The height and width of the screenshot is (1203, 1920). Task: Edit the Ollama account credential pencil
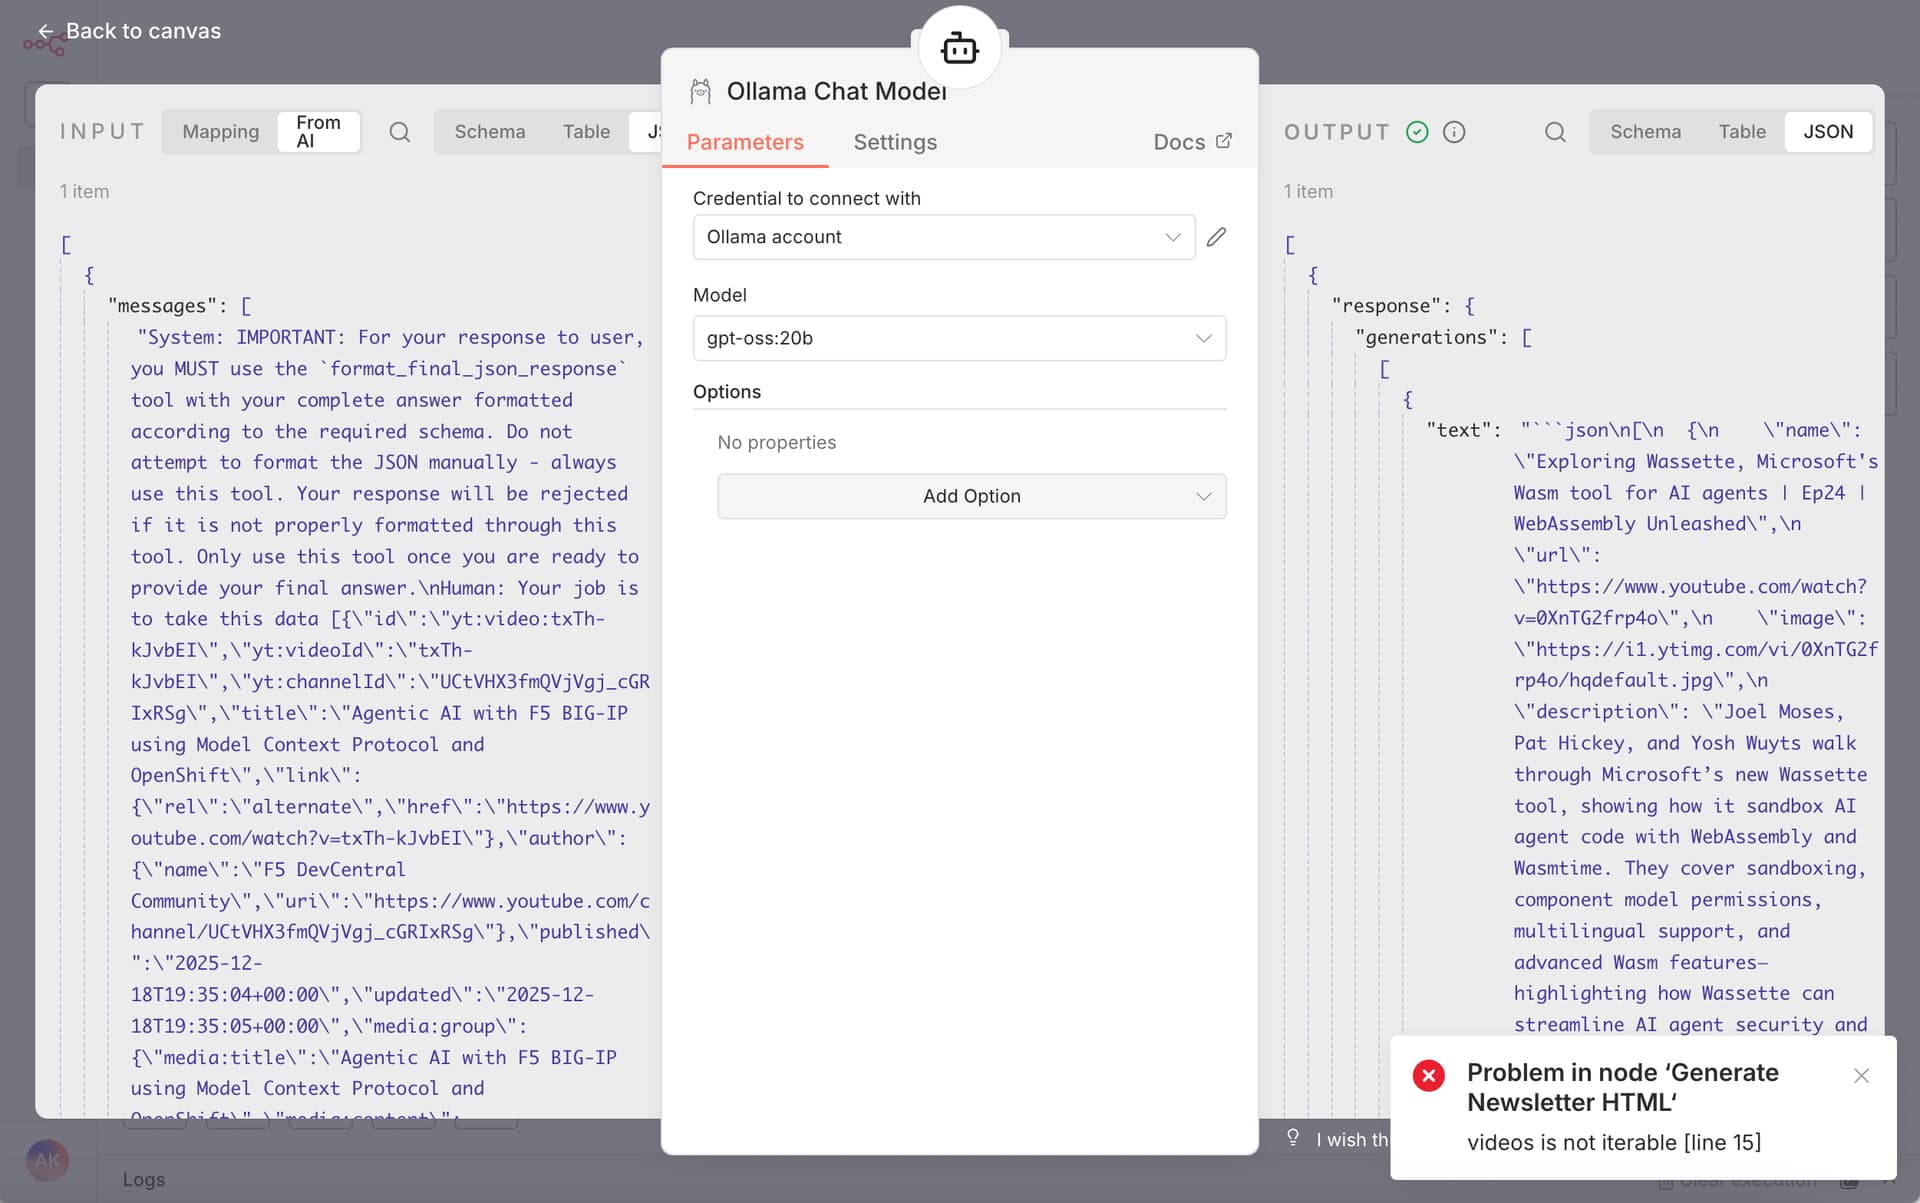[1216, 237]
